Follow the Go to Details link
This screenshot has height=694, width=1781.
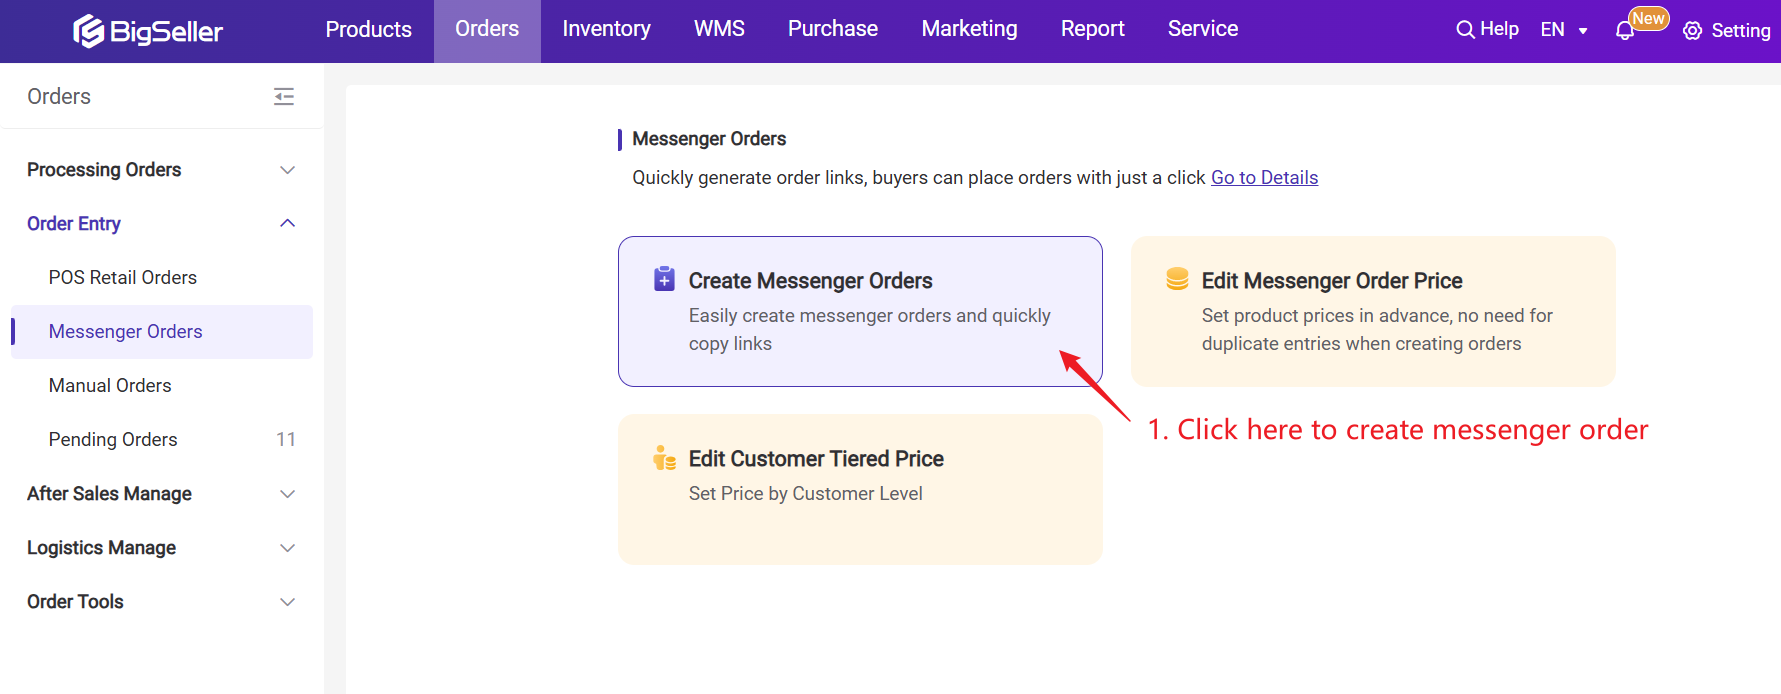click(x=1264, y=177)
